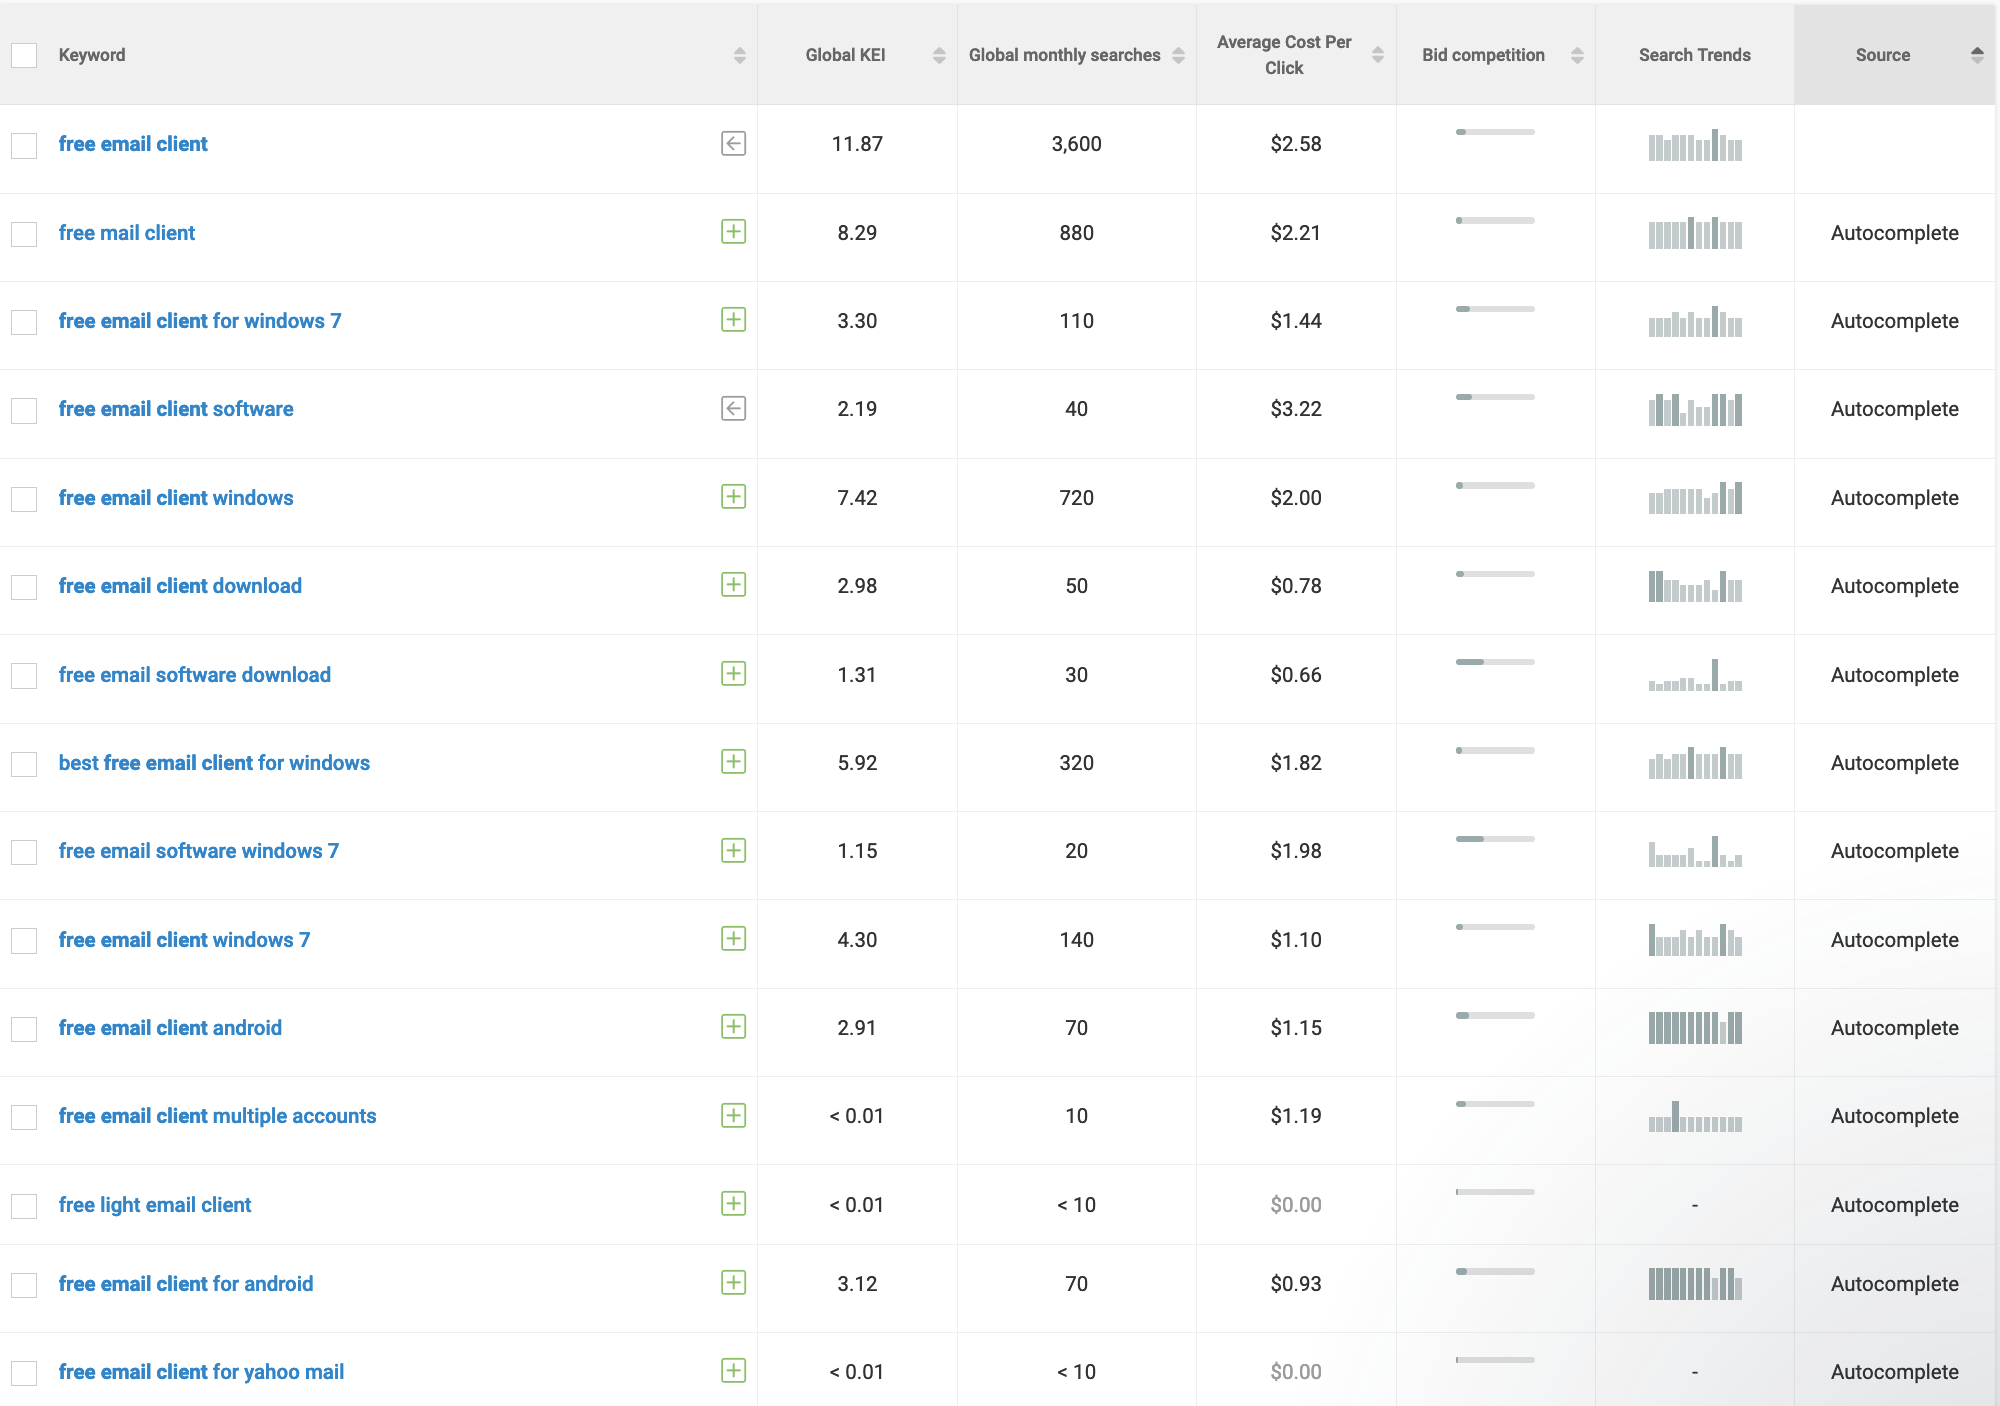Open the 'free email client download' keyword link
This screenshot has width=2000, height=1406.
180,585
